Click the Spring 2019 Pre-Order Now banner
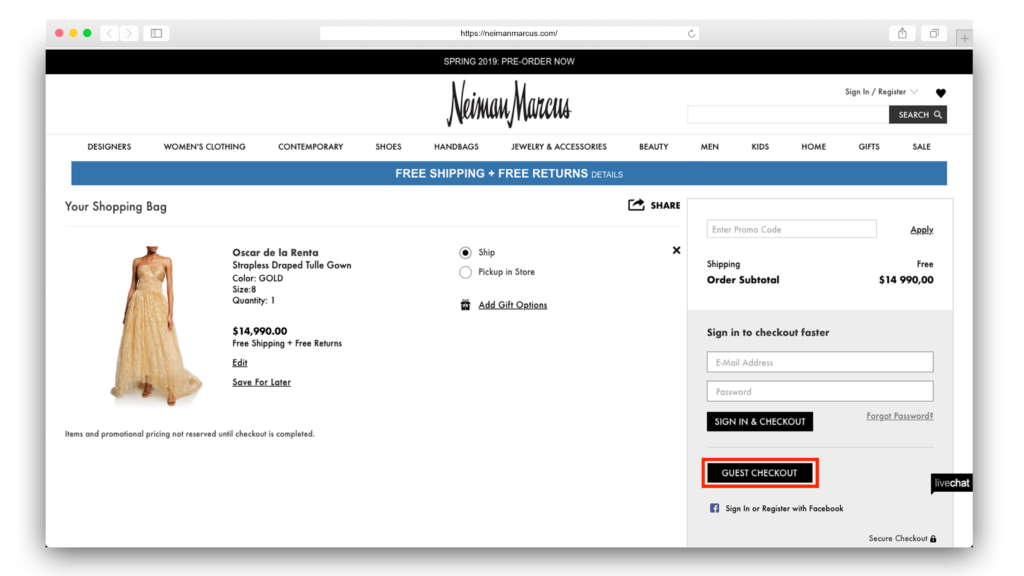1024x576 pixels. (x=509, y=61)
